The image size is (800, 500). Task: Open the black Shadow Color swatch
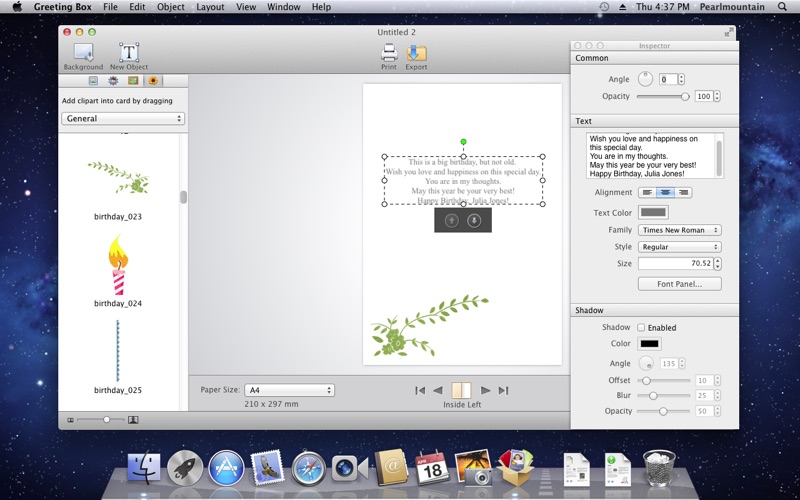[x=649, y=343]
